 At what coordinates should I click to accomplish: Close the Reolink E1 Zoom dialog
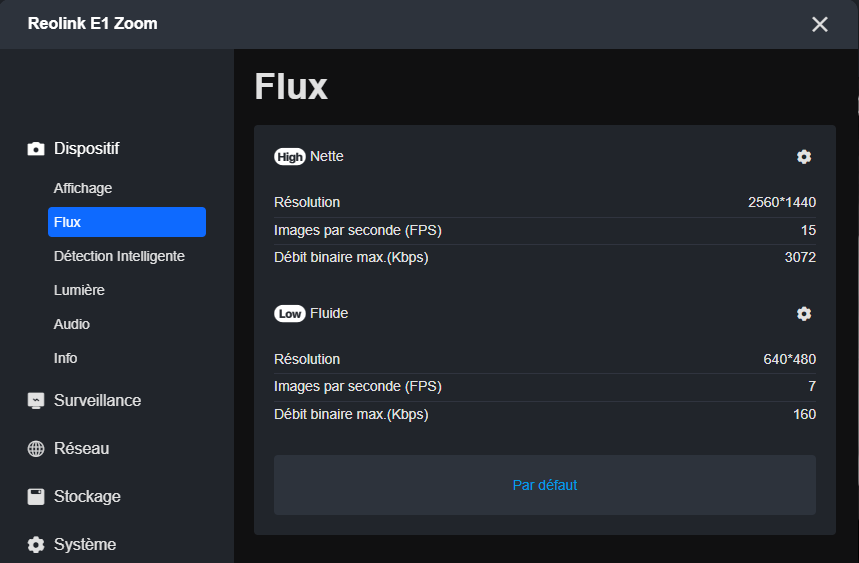click(820, 24)
